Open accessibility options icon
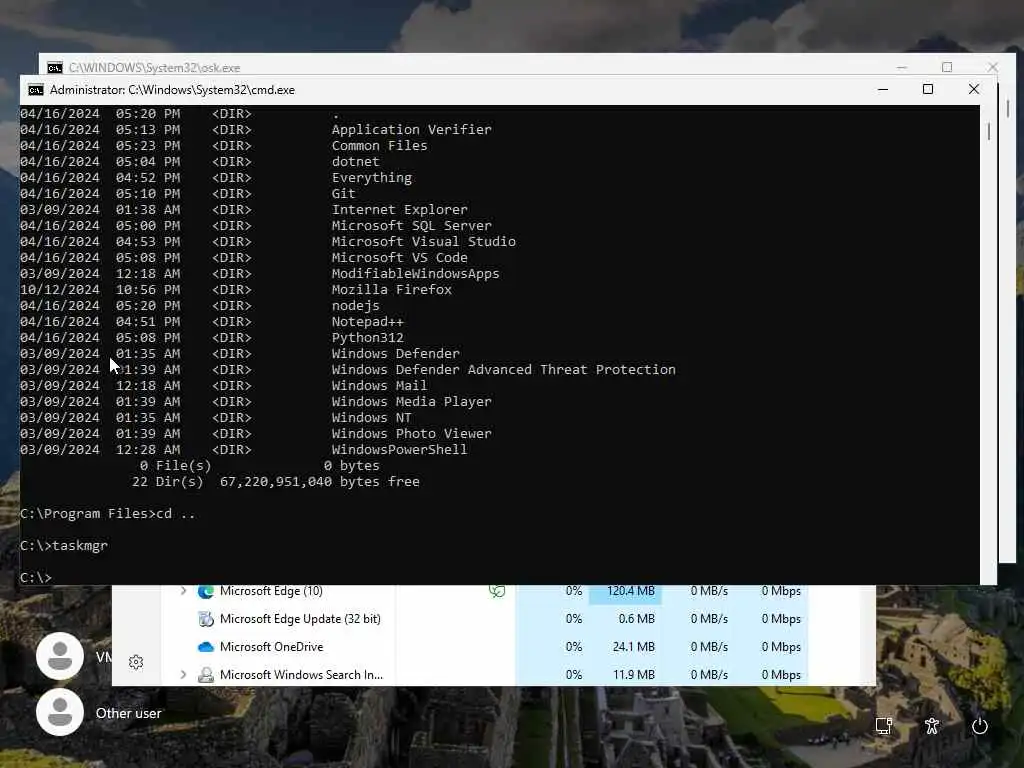 932,726
